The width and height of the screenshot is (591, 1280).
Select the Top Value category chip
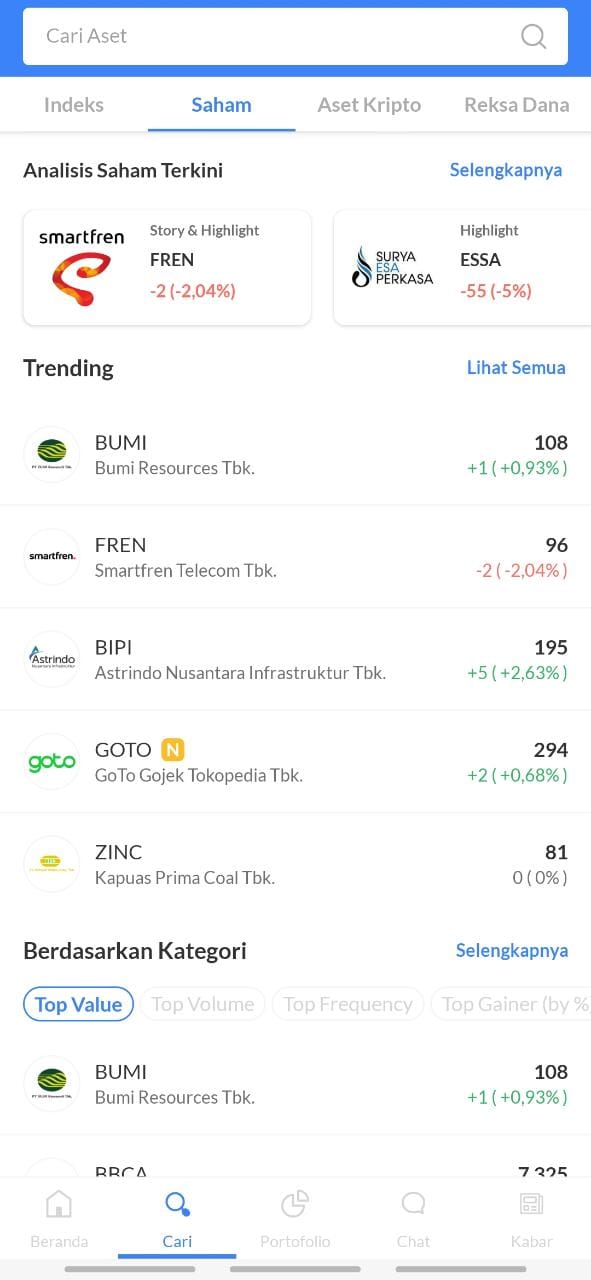click(x=78, y=1004)
